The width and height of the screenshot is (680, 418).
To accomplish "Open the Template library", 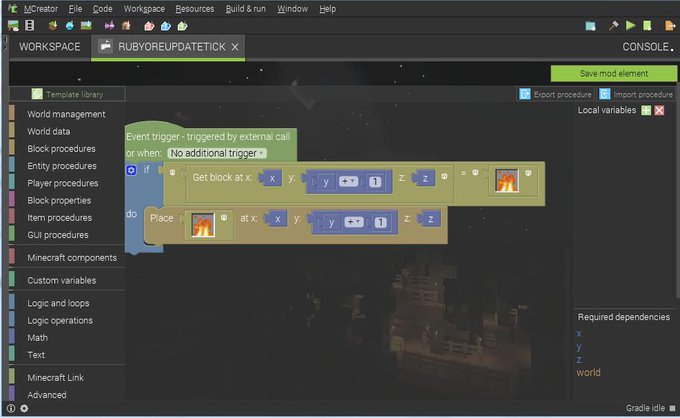I will click(67, 94).
